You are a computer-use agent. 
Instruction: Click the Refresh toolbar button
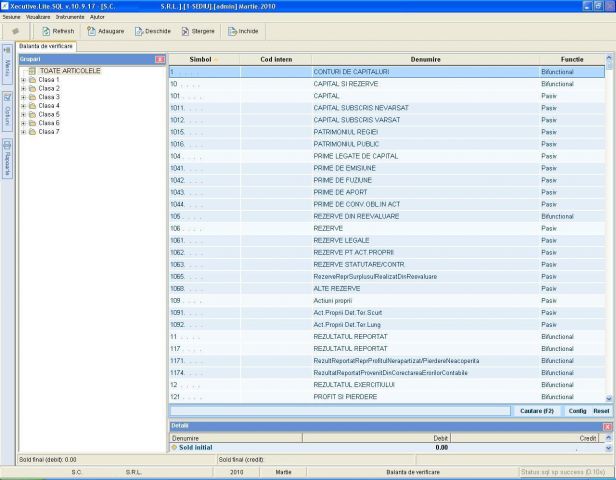[58, 31]
